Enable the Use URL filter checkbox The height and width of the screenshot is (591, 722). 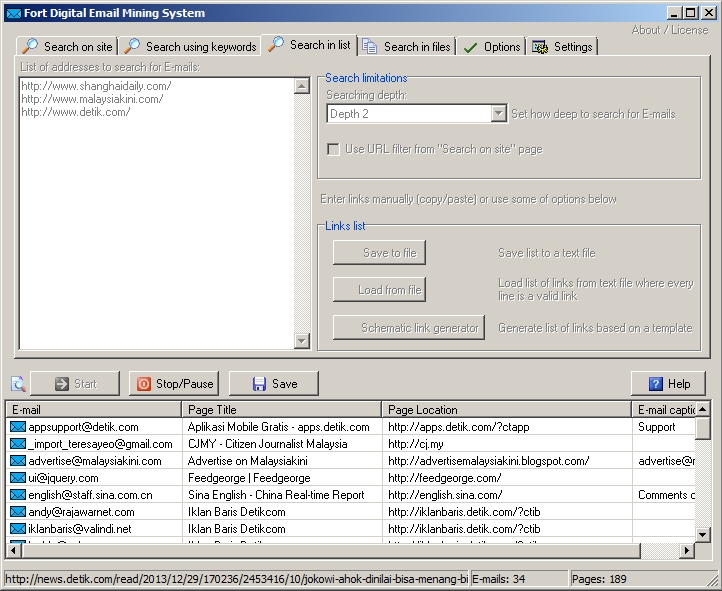coord(334,150)
